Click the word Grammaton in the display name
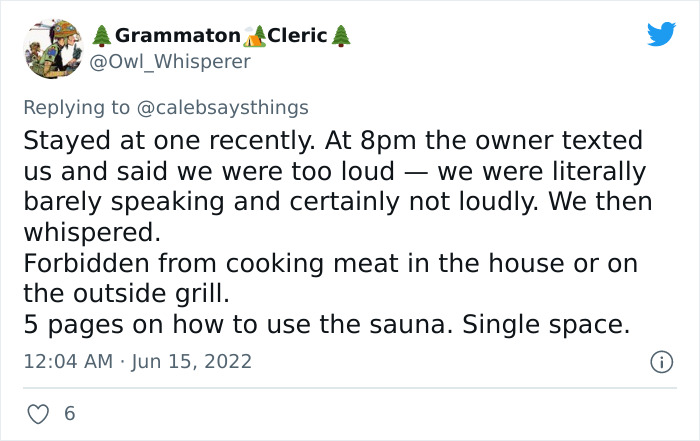This screenshot has height=441, width=700. 177,36
